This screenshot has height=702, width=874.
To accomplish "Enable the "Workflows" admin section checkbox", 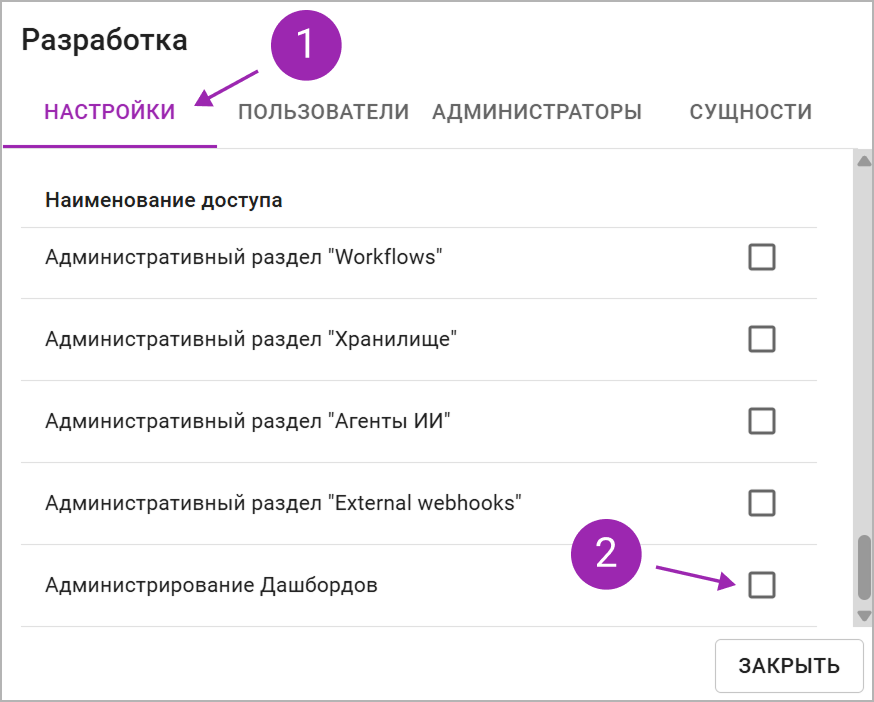I will [761, 257].
